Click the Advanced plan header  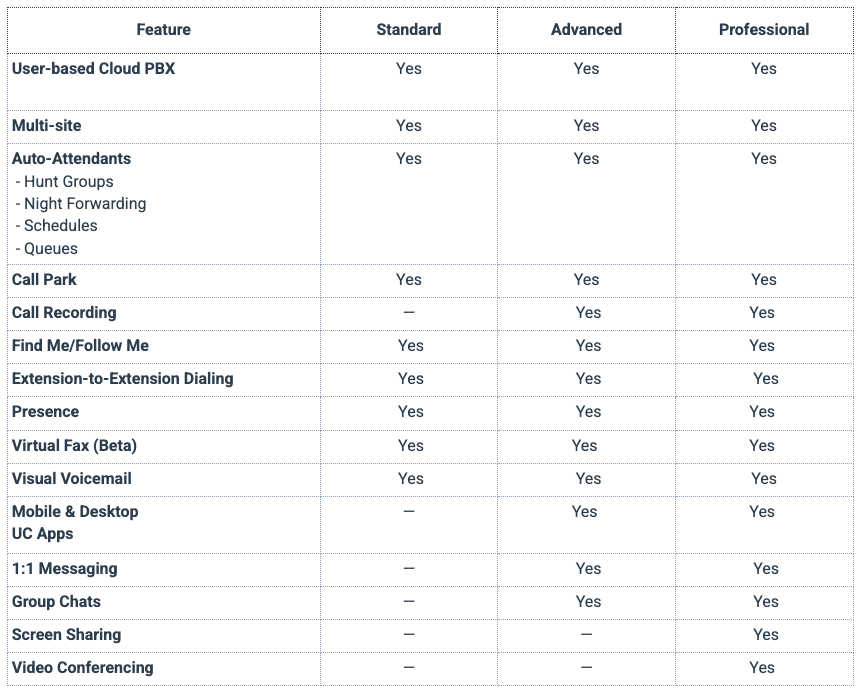(x=586, y=30)
